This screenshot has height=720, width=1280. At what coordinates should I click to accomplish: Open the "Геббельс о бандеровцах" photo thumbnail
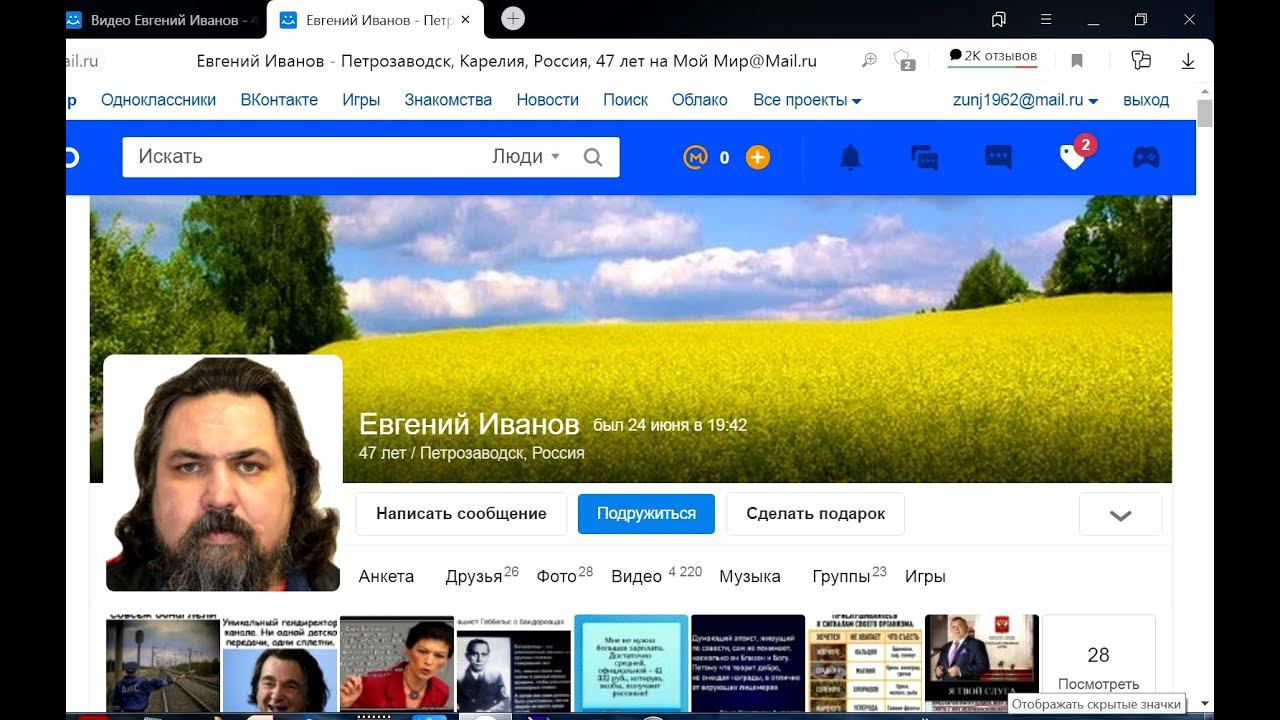pos(514,663)
